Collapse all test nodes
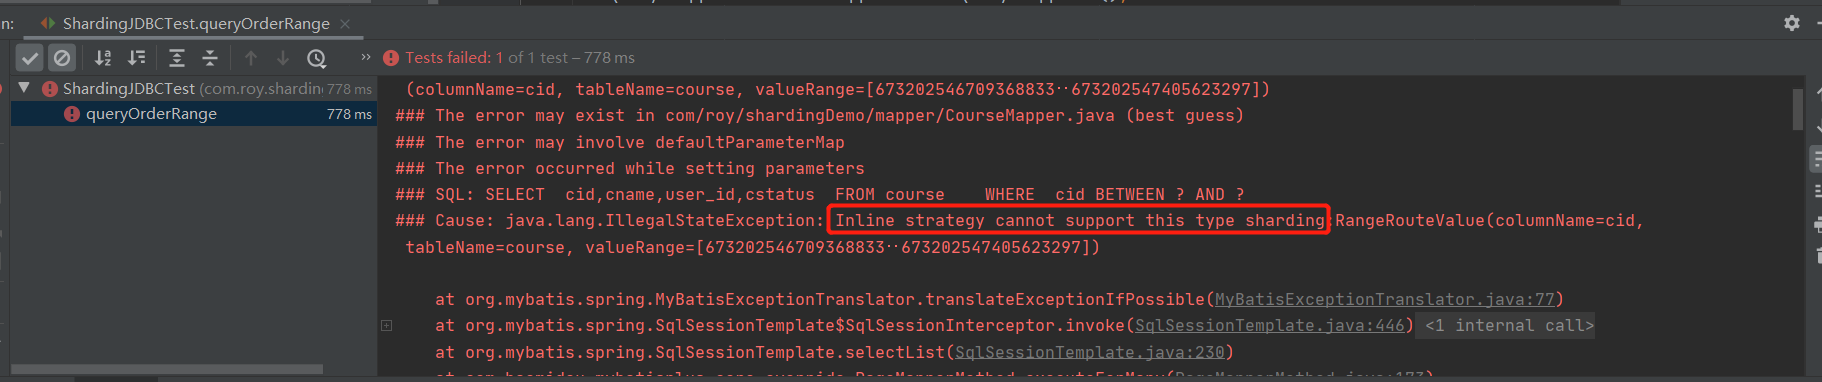 point(210,58)
